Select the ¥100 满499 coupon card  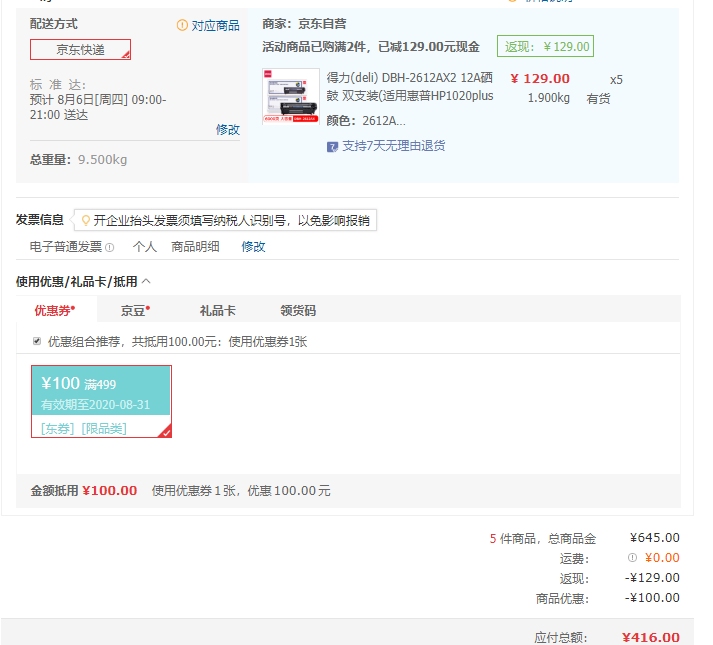click(x=101, y=401)
